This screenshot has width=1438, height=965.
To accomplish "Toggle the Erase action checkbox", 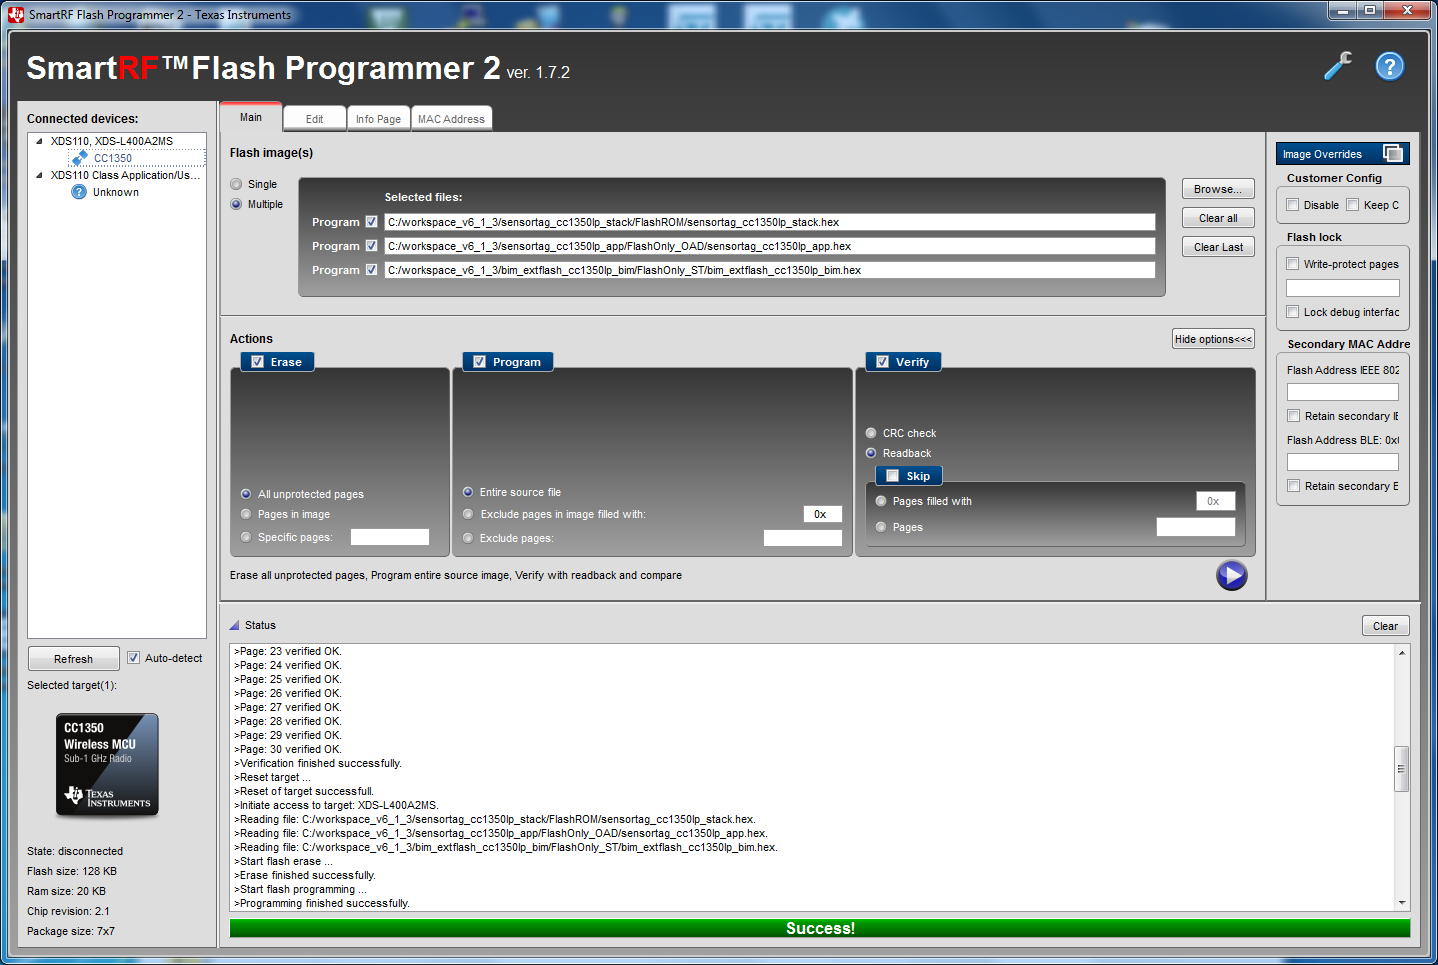I will point(258,362).
